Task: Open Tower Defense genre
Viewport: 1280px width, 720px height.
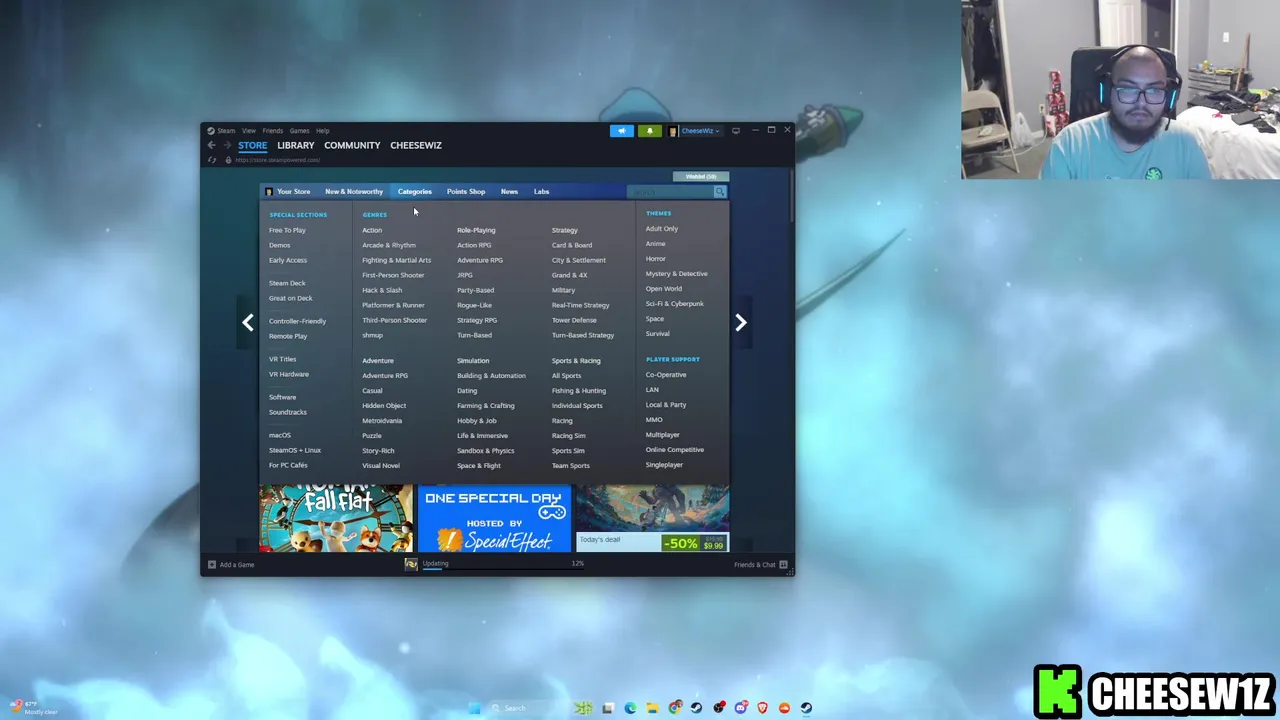Action: pos(574,320)
